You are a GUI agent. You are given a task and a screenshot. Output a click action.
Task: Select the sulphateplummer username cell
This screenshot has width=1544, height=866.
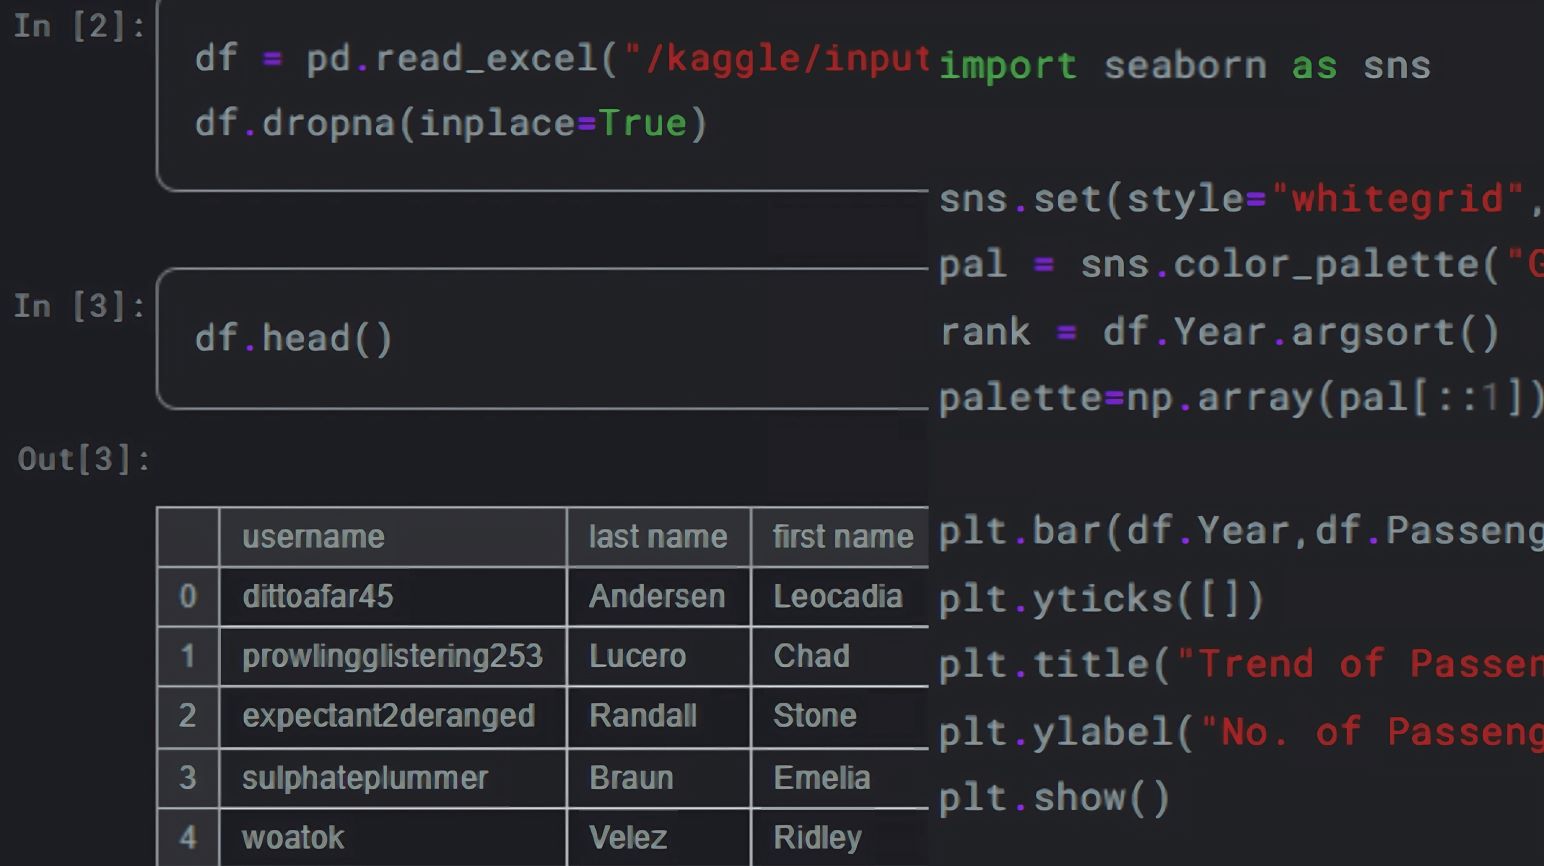tap(393, 777)
